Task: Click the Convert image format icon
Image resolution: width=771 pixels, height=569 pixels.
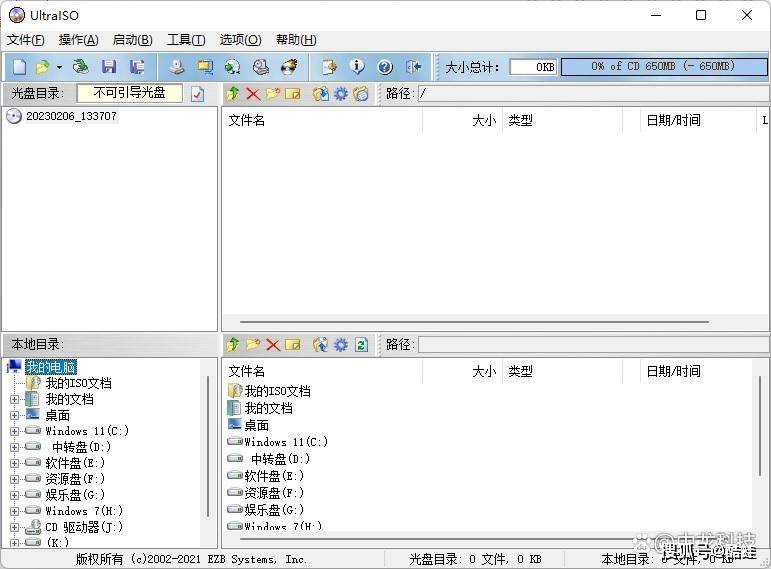Action: (205, 67)
